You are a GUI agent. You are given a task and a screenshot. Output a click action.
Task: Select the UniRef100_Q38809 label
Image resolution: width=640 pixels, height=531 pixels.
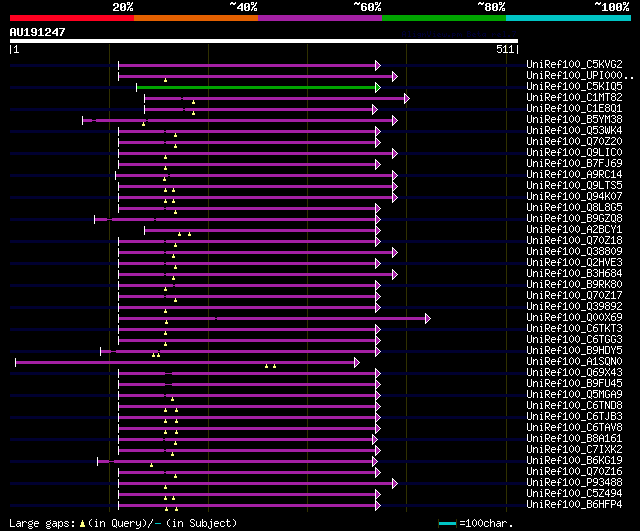click(x=574, y=252)
